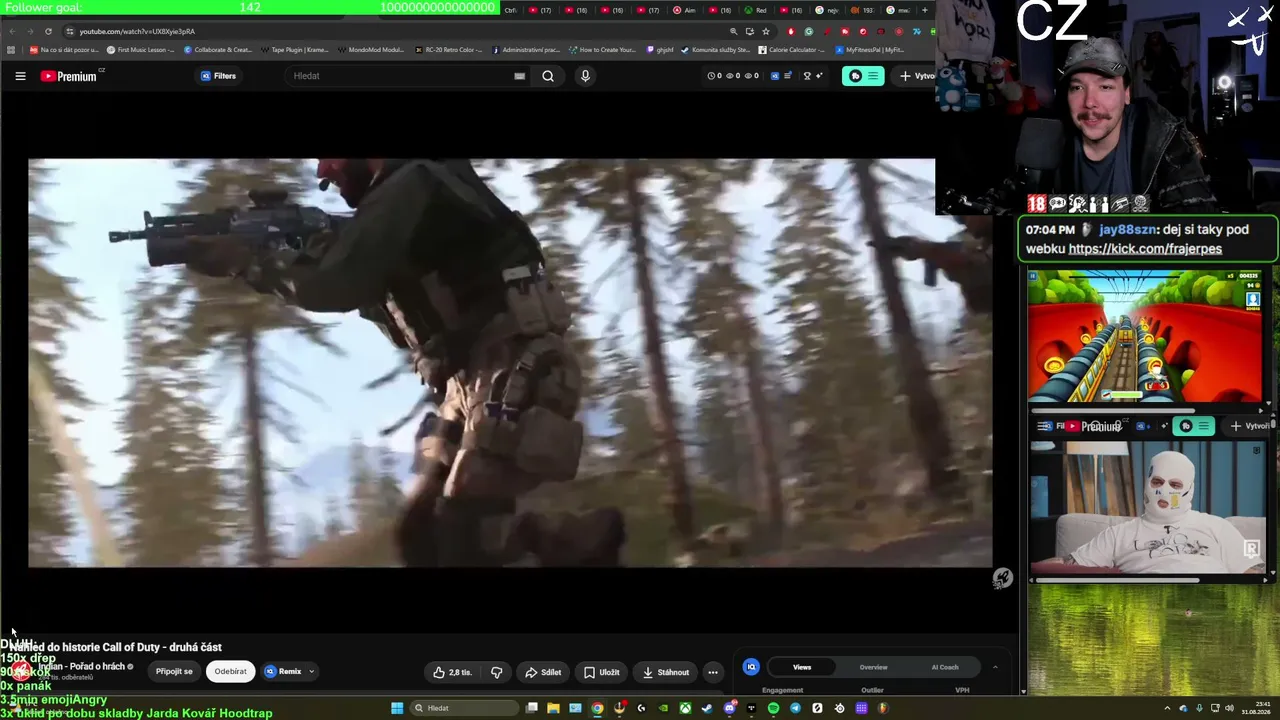The image size is (1280, 720).
Task: Switch to the Aim browser tab
Action: pyautogui.click(x=685, y=10)
